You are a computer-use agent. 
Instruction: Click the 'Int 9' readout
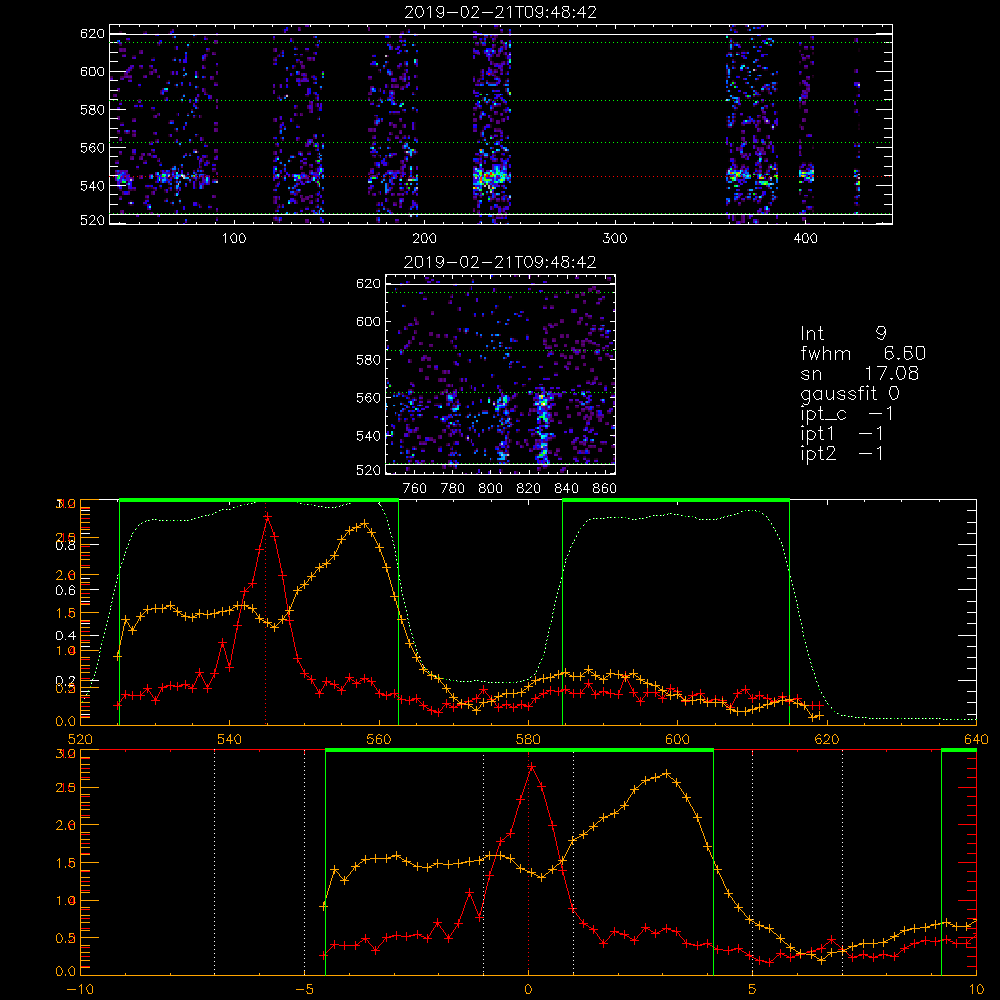843,333
